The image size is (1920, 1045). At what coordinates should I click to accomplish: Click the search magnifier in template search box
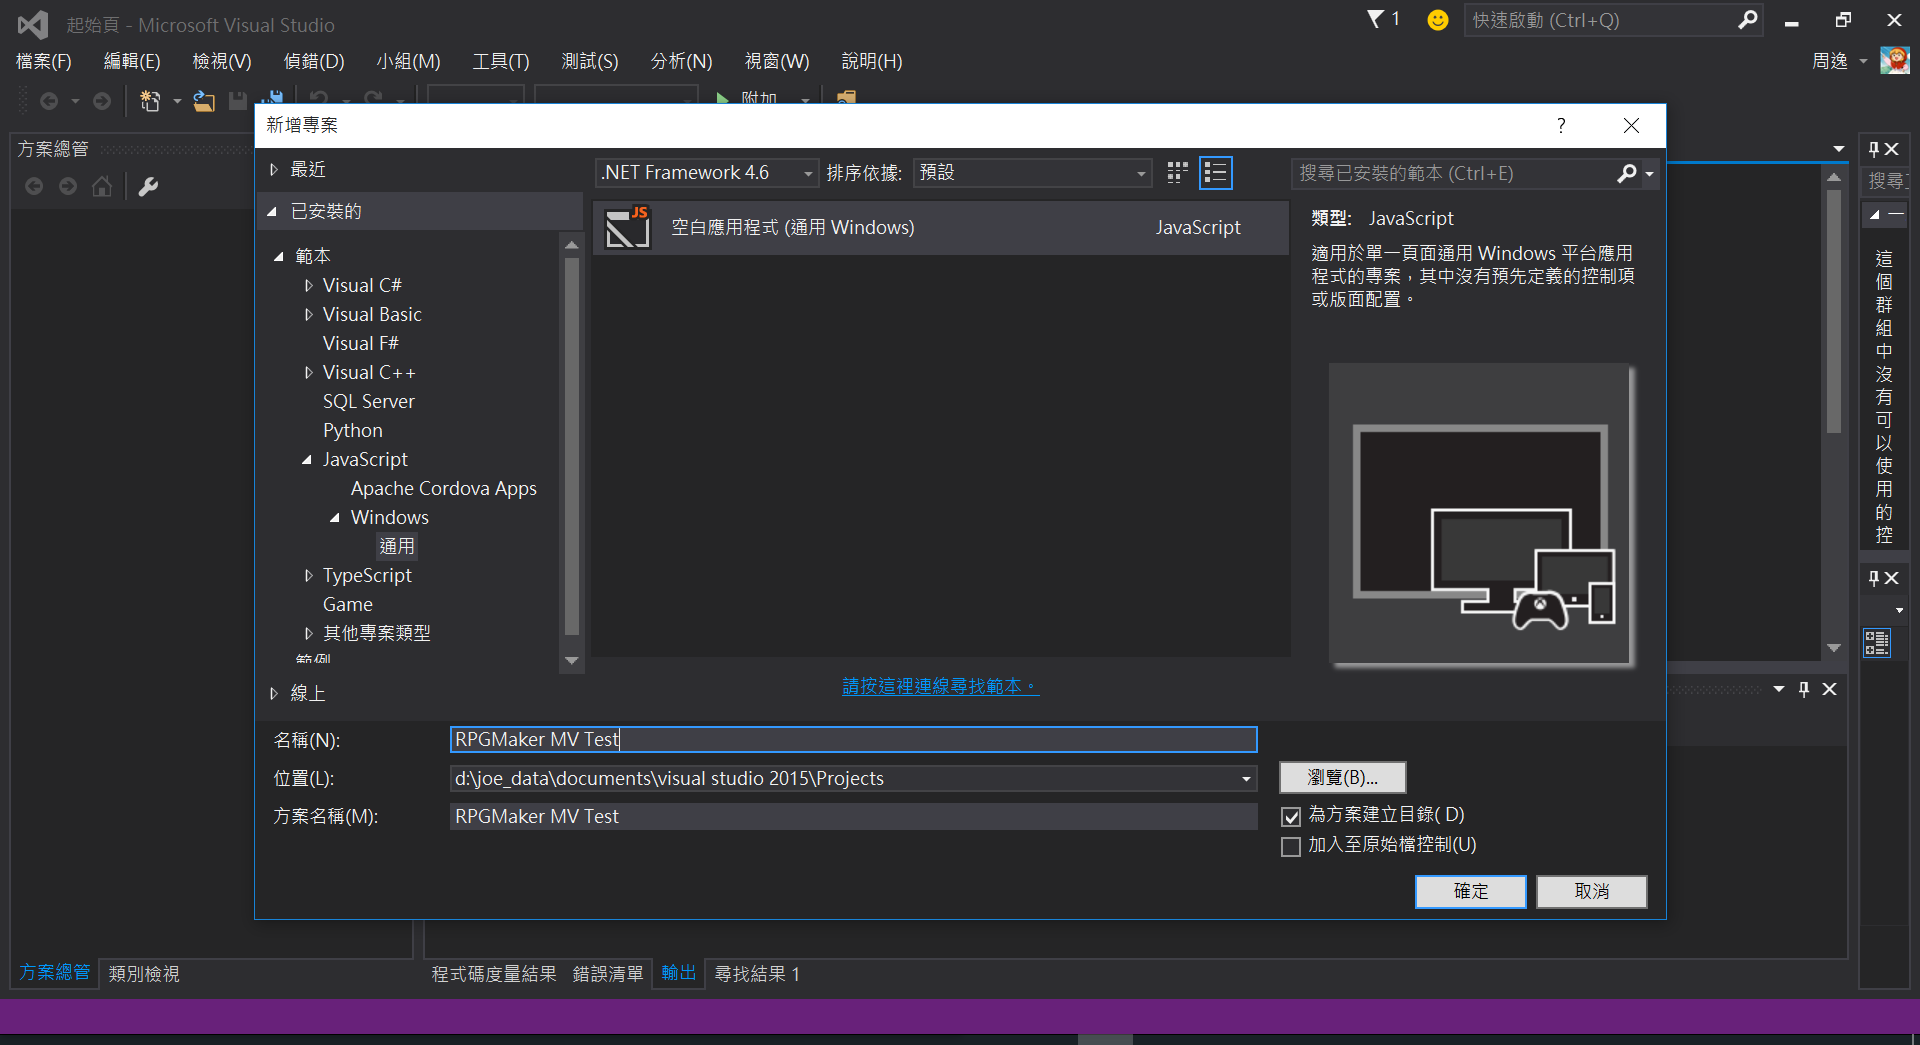click(1627, 173)
